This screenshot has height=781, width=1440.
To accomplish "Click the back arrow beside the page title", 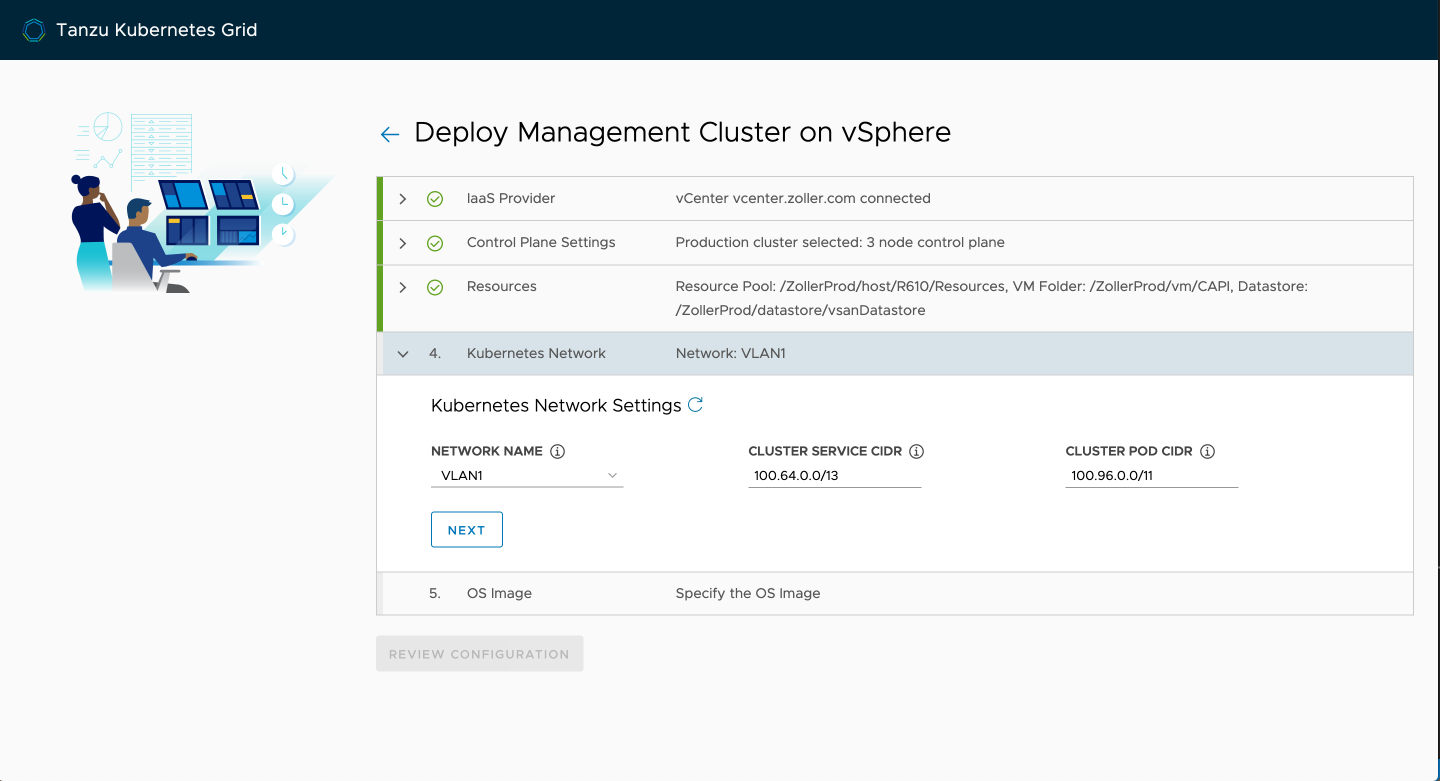I will (x=390, y=134).
